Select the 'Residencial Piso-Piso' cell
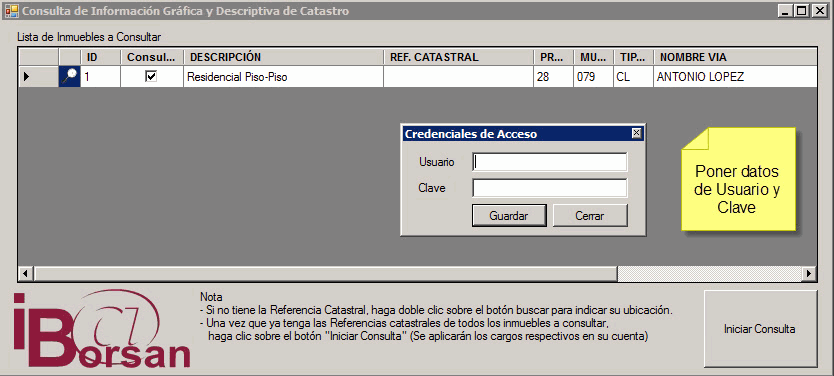The height and width of the screenshot is (376, 834). (x=283, y=77)
